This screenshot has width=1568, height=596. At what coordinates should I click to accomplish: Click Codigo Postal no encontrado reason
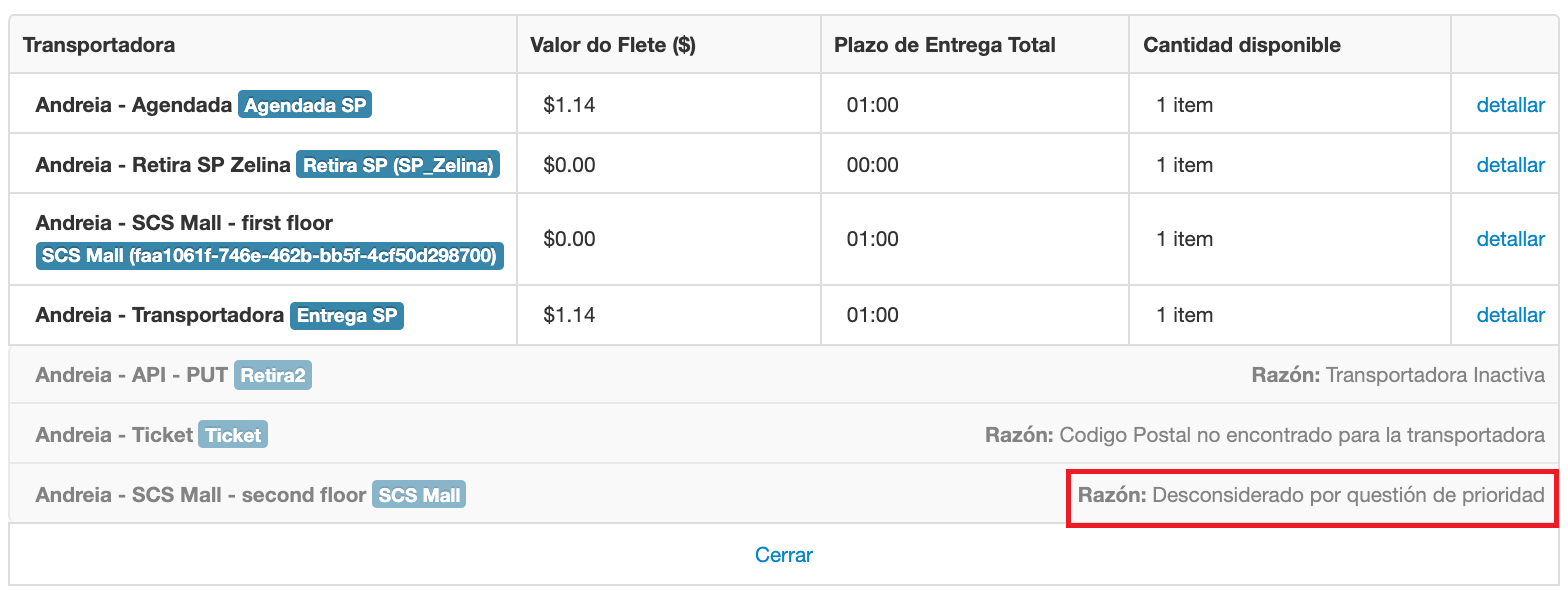pyautogui.click(x=1301, y=435)
